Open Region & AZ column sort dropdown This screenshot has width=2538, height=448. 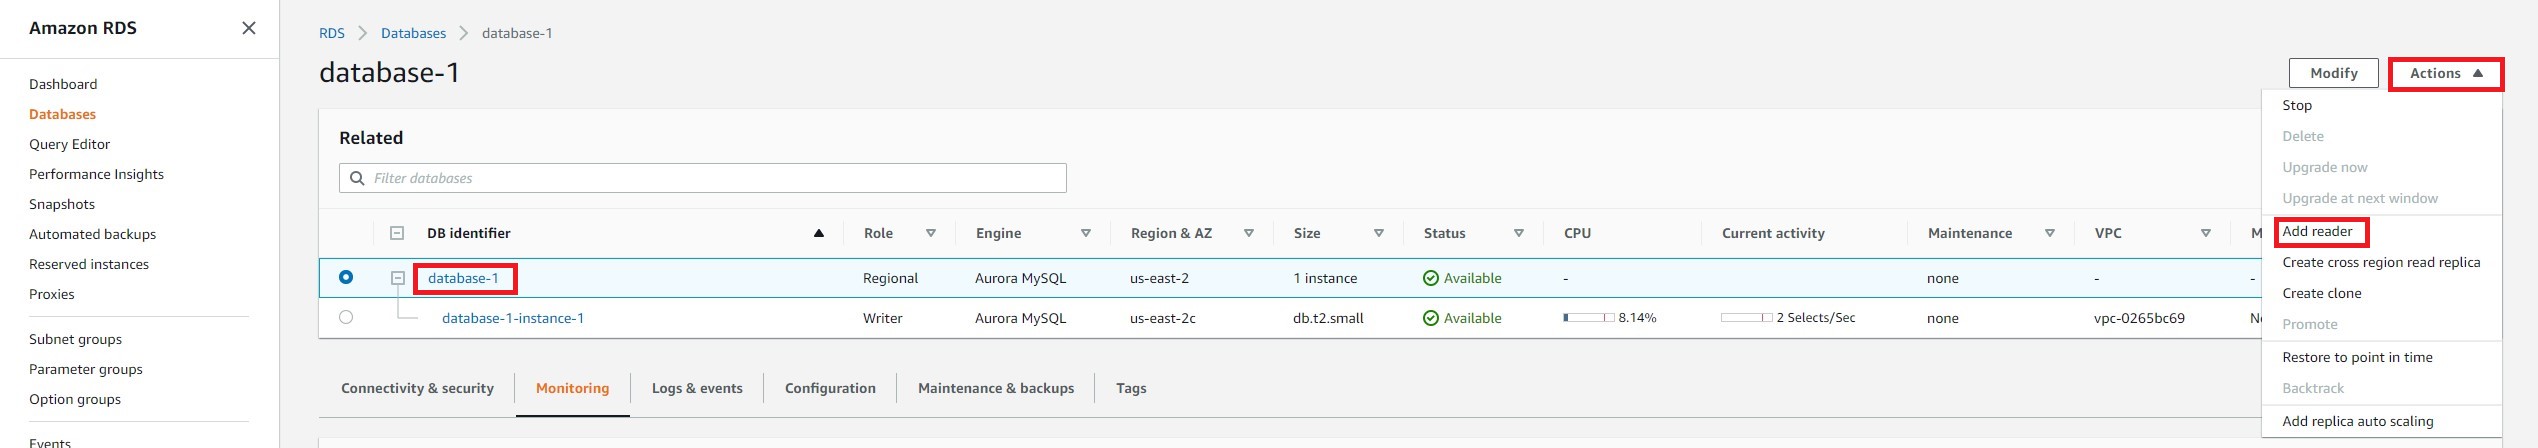tap(1249, 233)
